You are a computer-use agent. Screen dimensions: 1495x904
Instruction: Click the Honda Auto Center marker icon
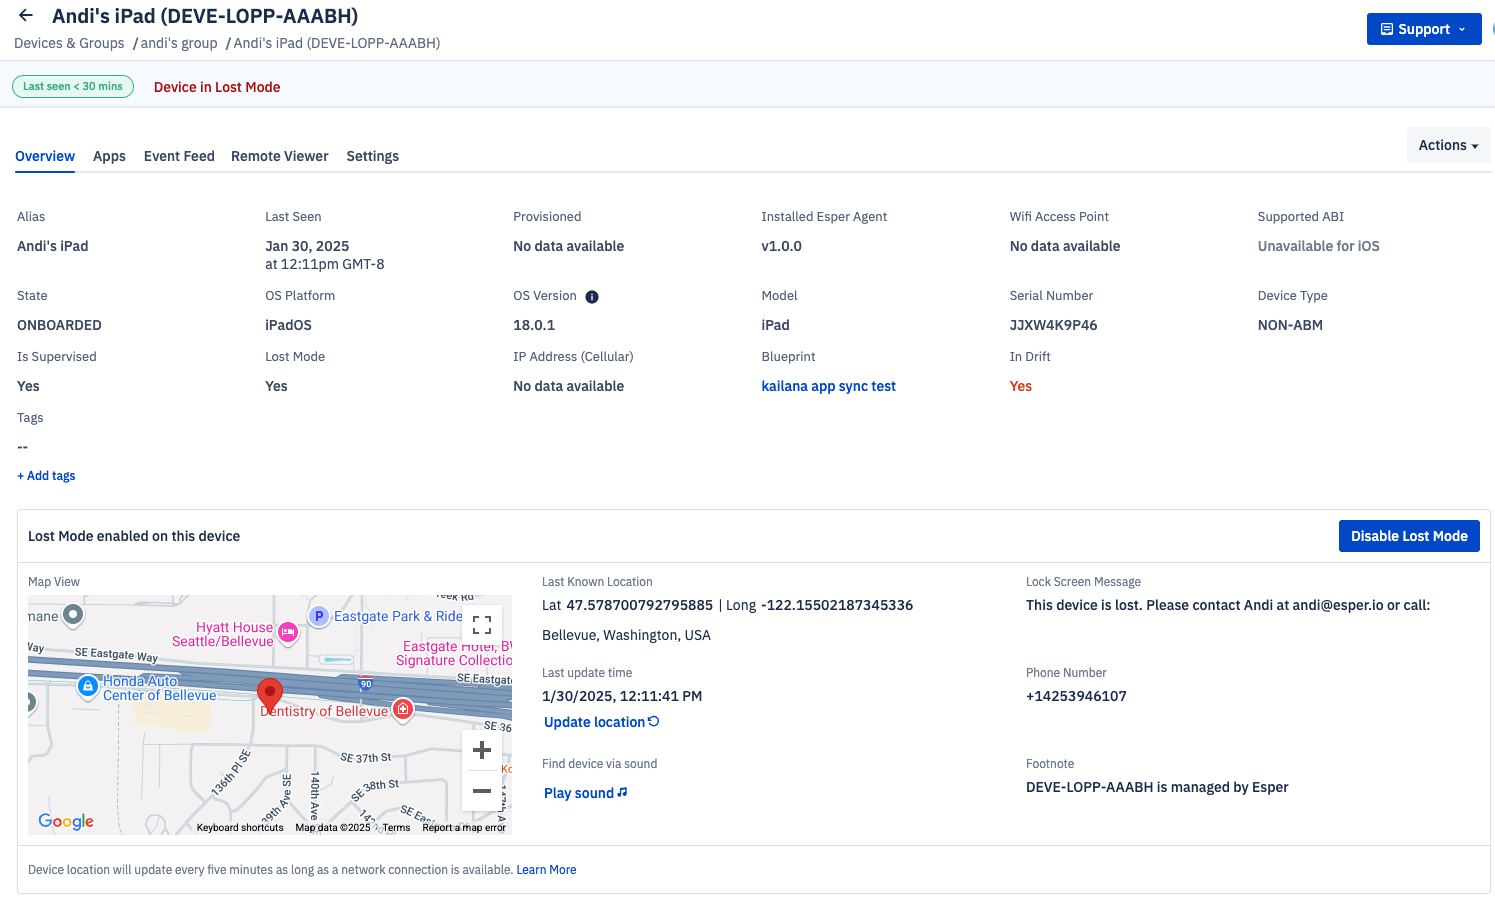coord(88,686)
